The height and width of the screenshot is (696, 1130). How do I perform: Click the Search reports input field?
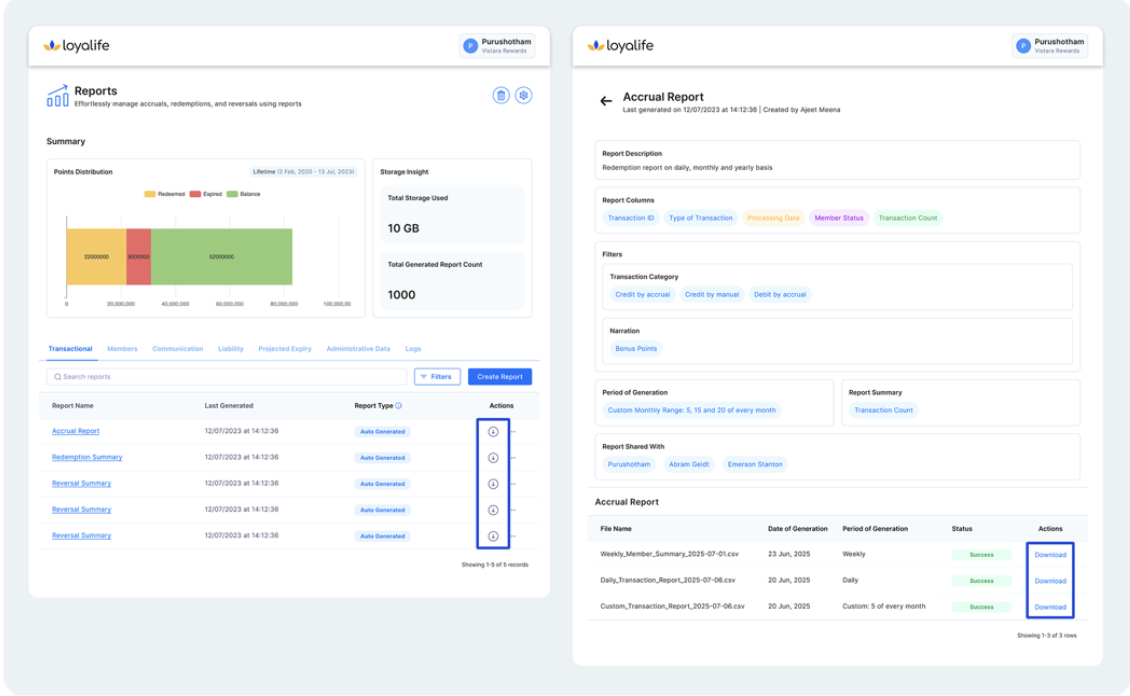coord(227,377)
